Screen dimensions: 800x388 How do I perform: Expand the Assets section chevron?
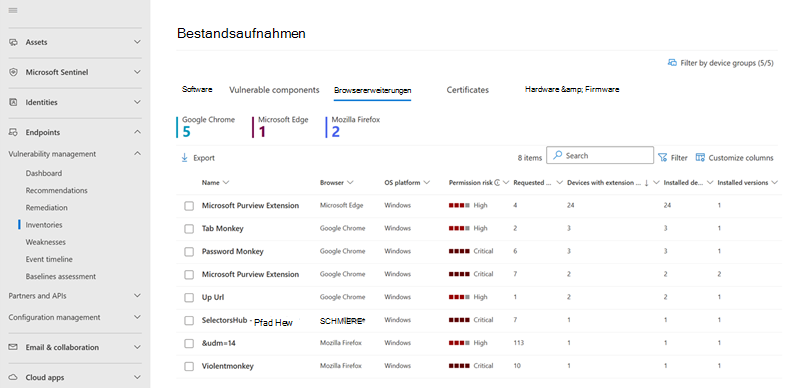pyautogui.click(x=137, y=42)
